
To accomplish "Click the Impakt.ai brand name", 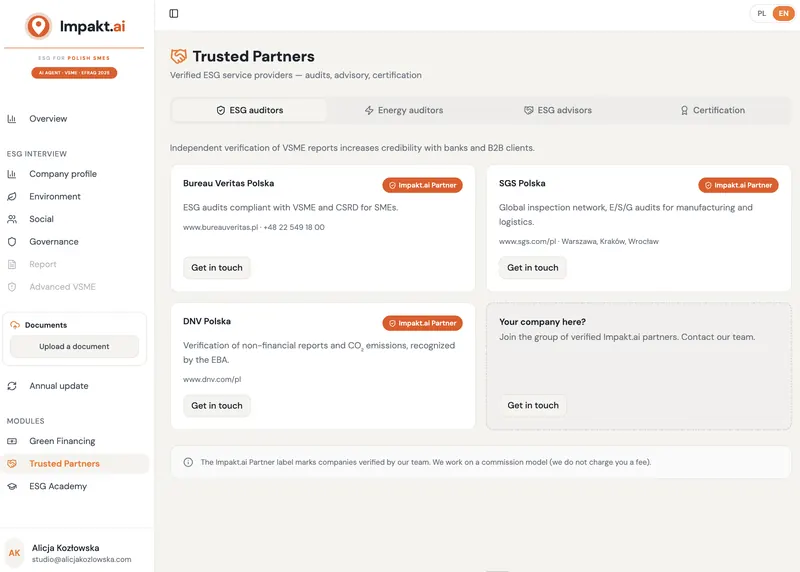I will pos(92,26).
